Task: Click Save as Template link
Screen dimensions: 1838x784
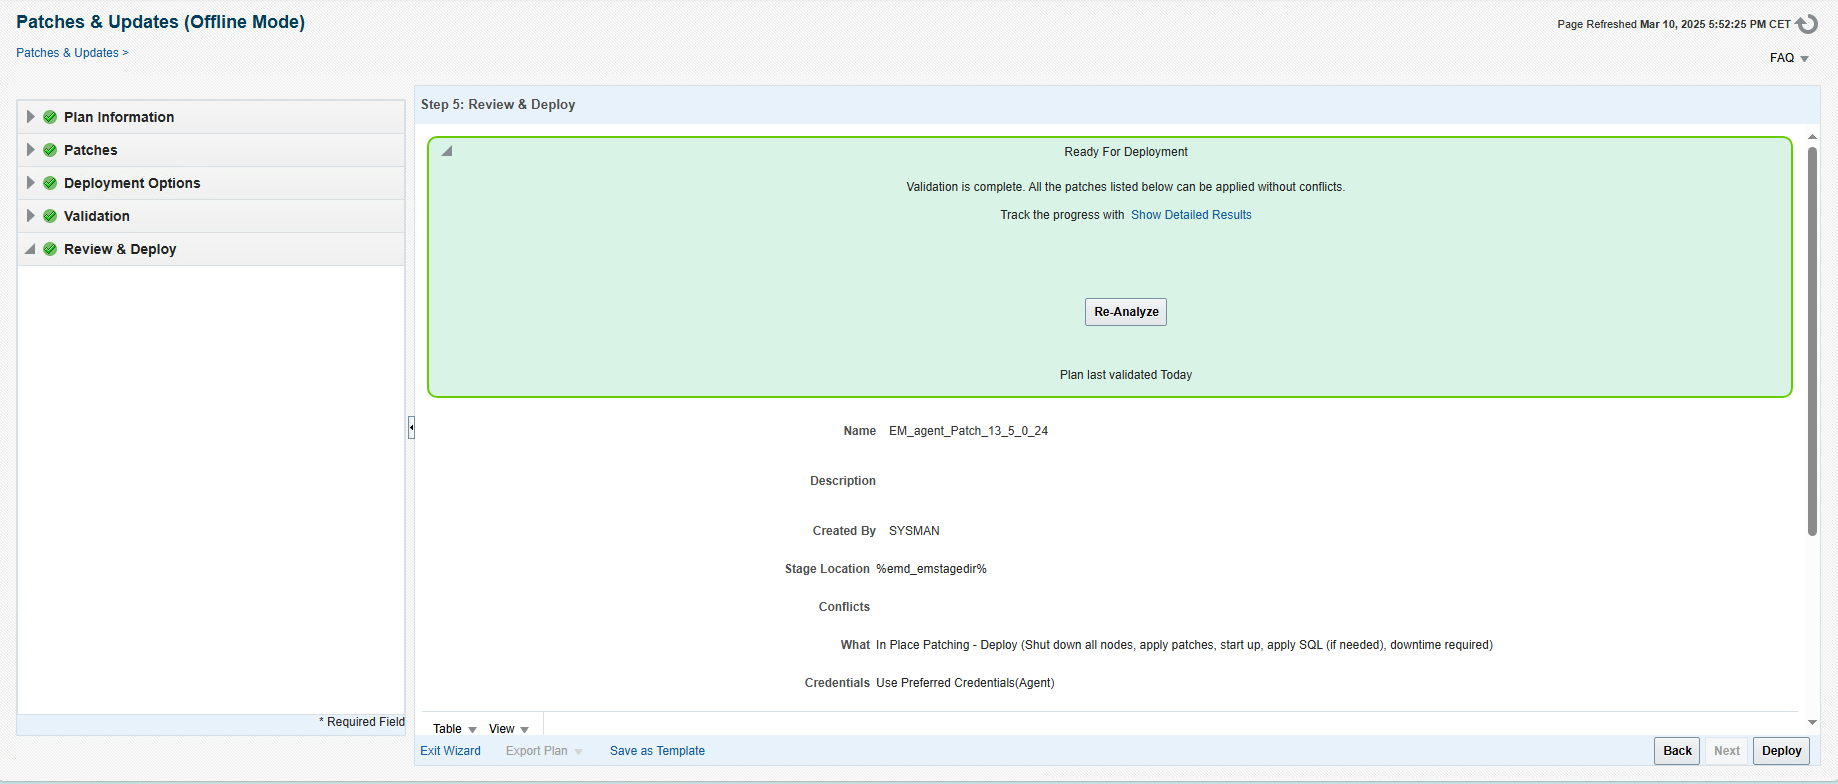Action: coord(657,751)
